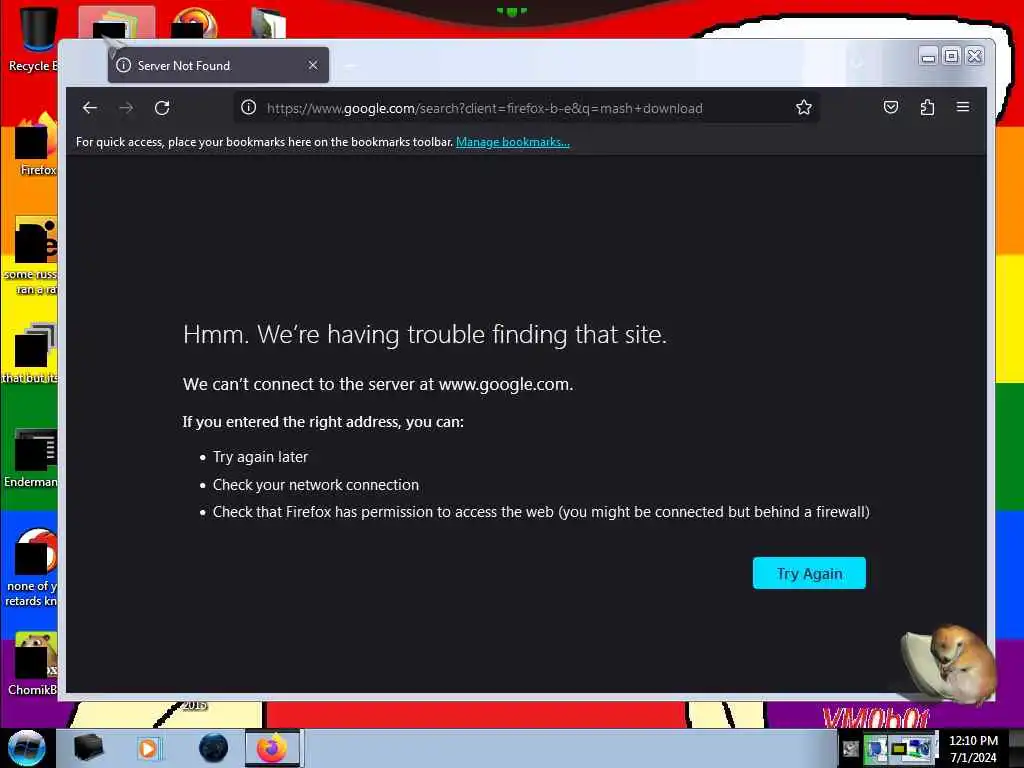Select the 'that but its' desktop icon
Viewport: 1024px width, 768px height.
tap(30, 353)
